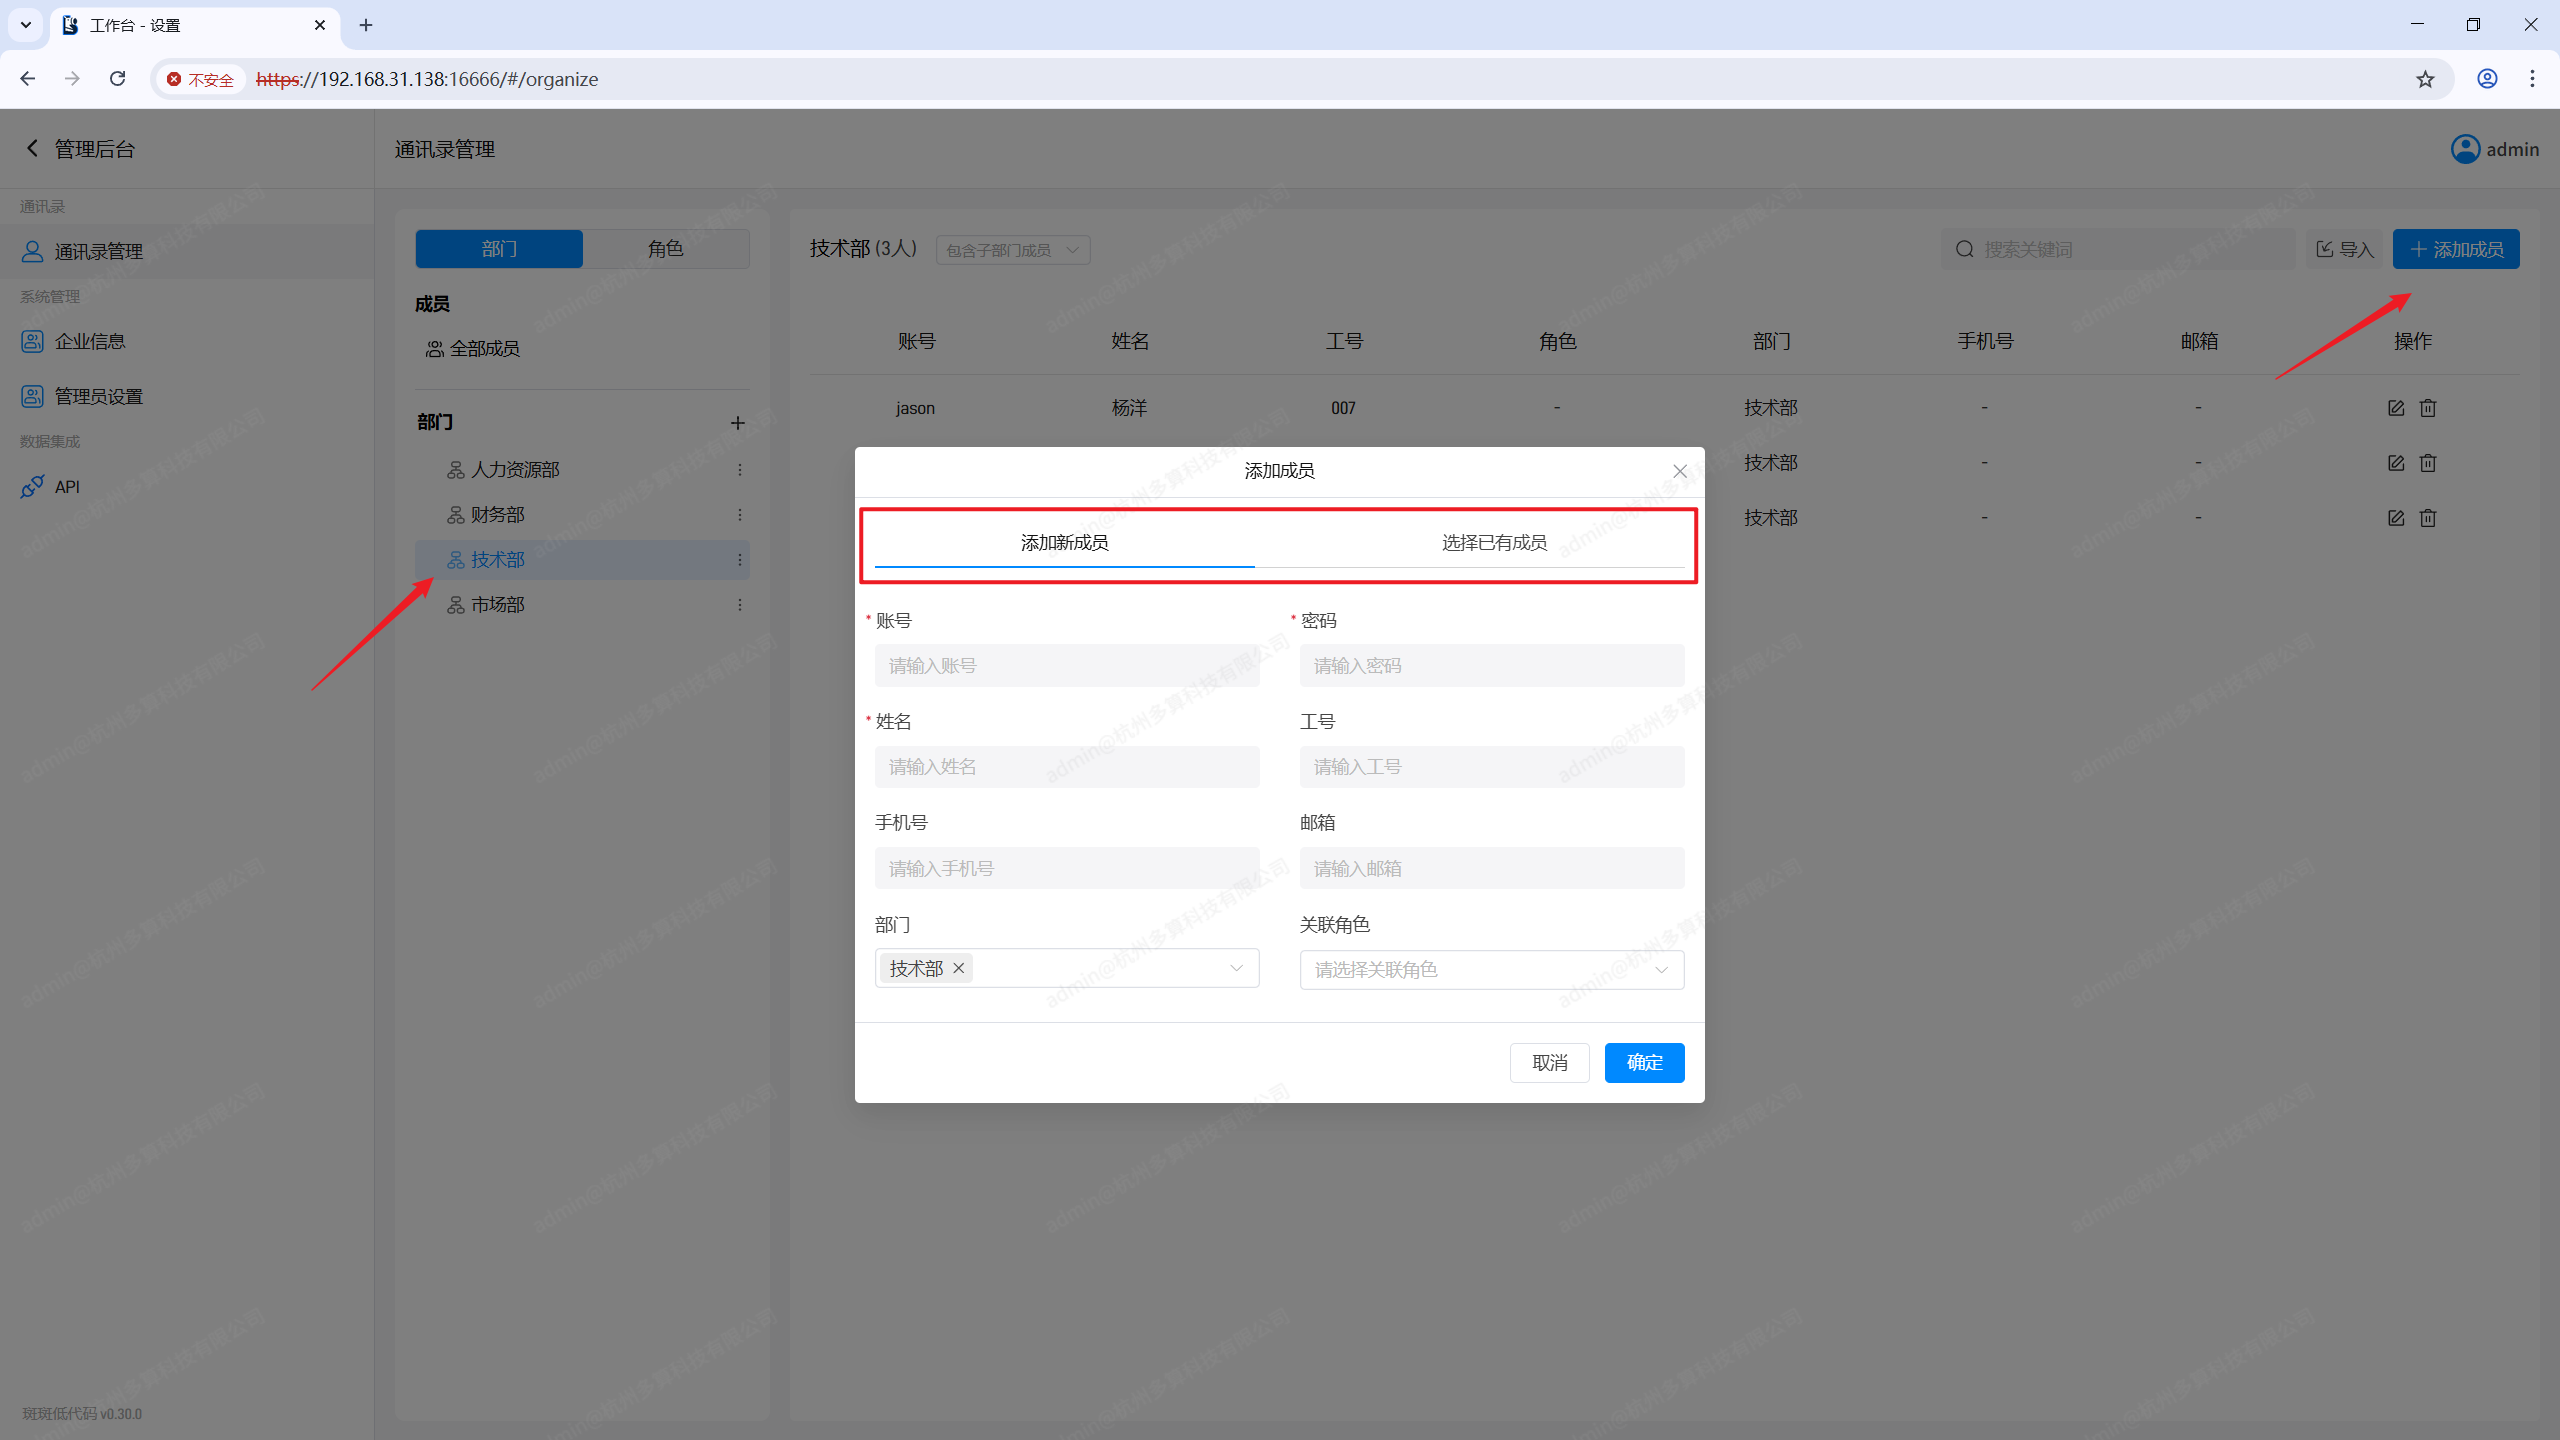Switch to 选择已有成员 tab

[1494, 543]
